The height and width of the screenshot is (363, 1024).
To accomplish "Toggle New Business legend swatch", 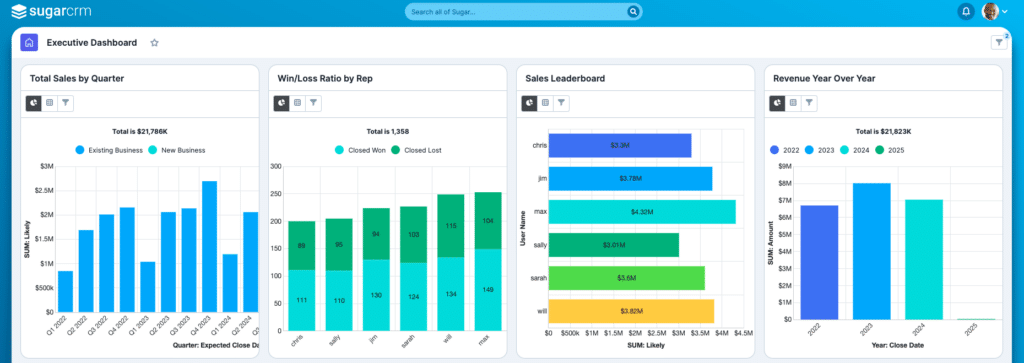I will pos(153,150).
